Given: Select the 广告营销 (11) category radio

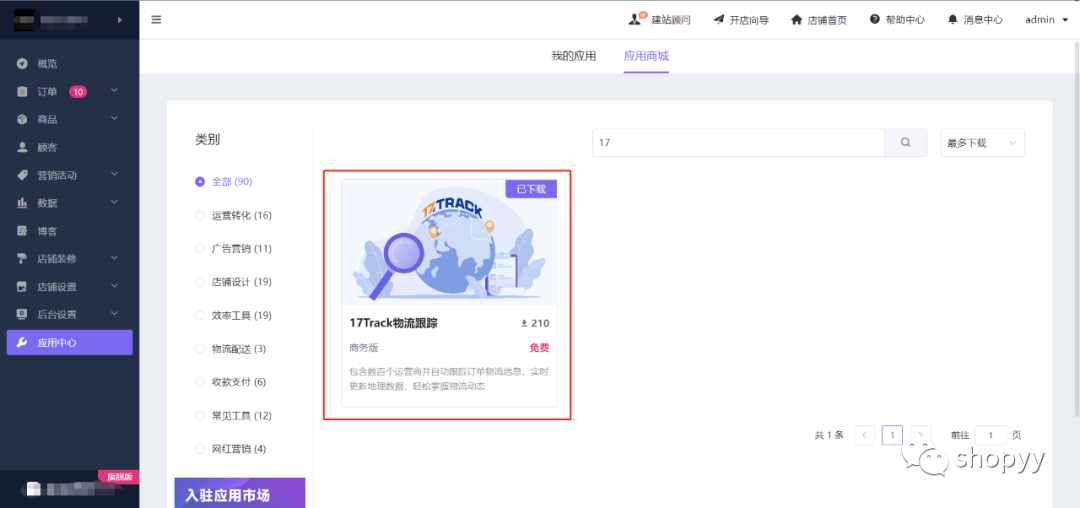Looking at the screenshot, I should coord(200,248).
